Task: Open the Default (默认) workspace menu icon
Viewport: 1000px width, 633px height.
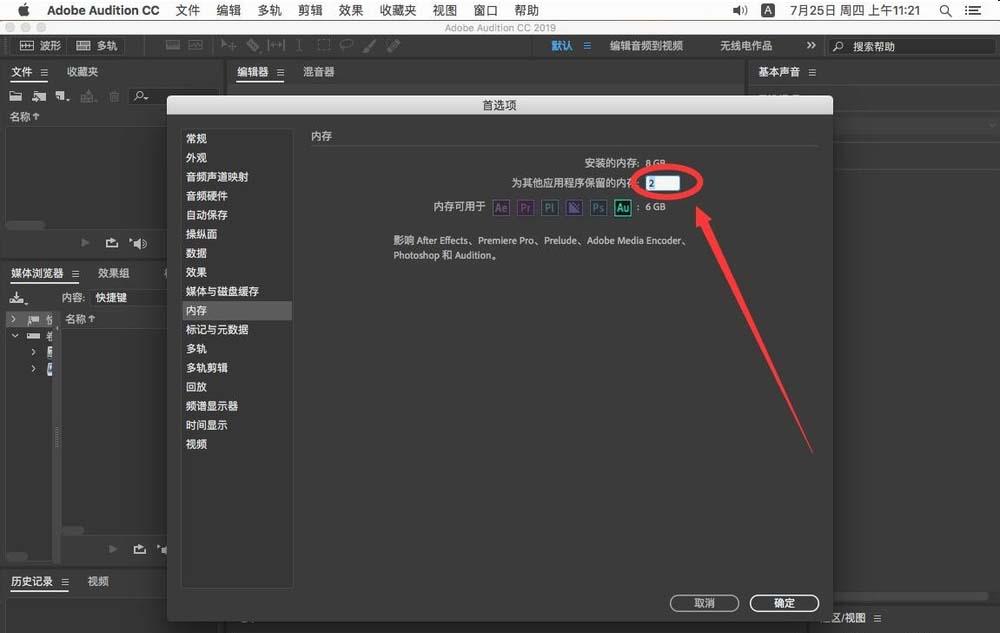Action: point(587,46)
